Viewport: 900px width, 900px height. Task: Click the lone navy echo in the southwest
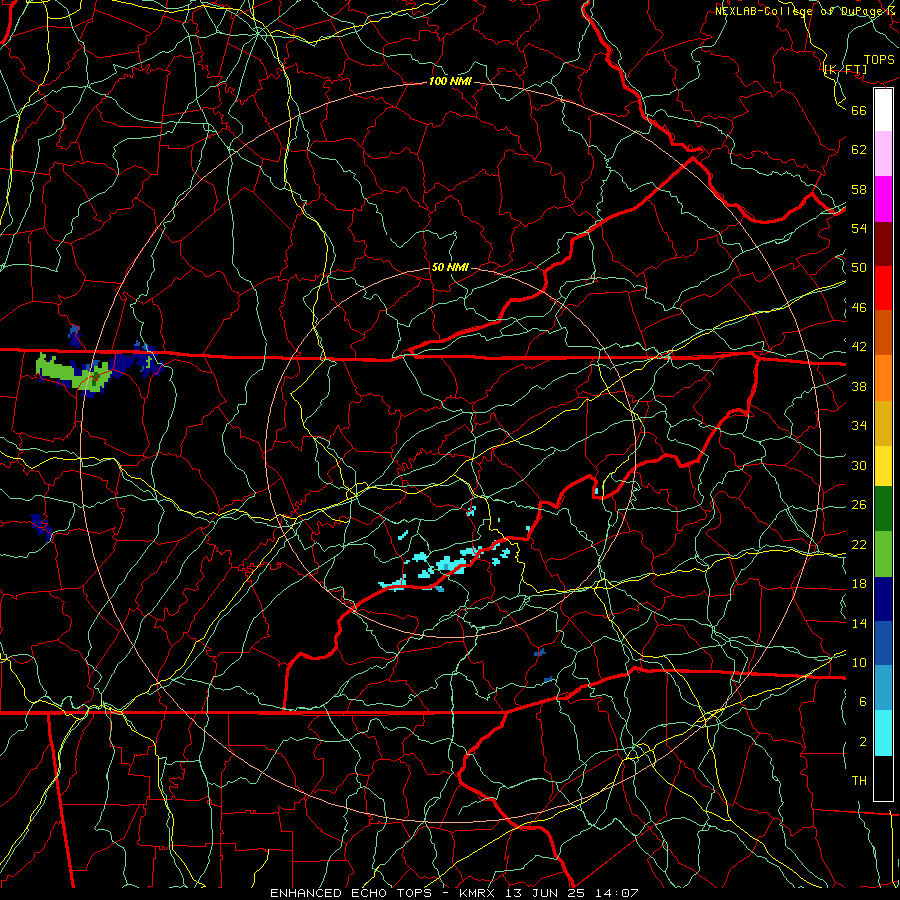coord(41,526)
